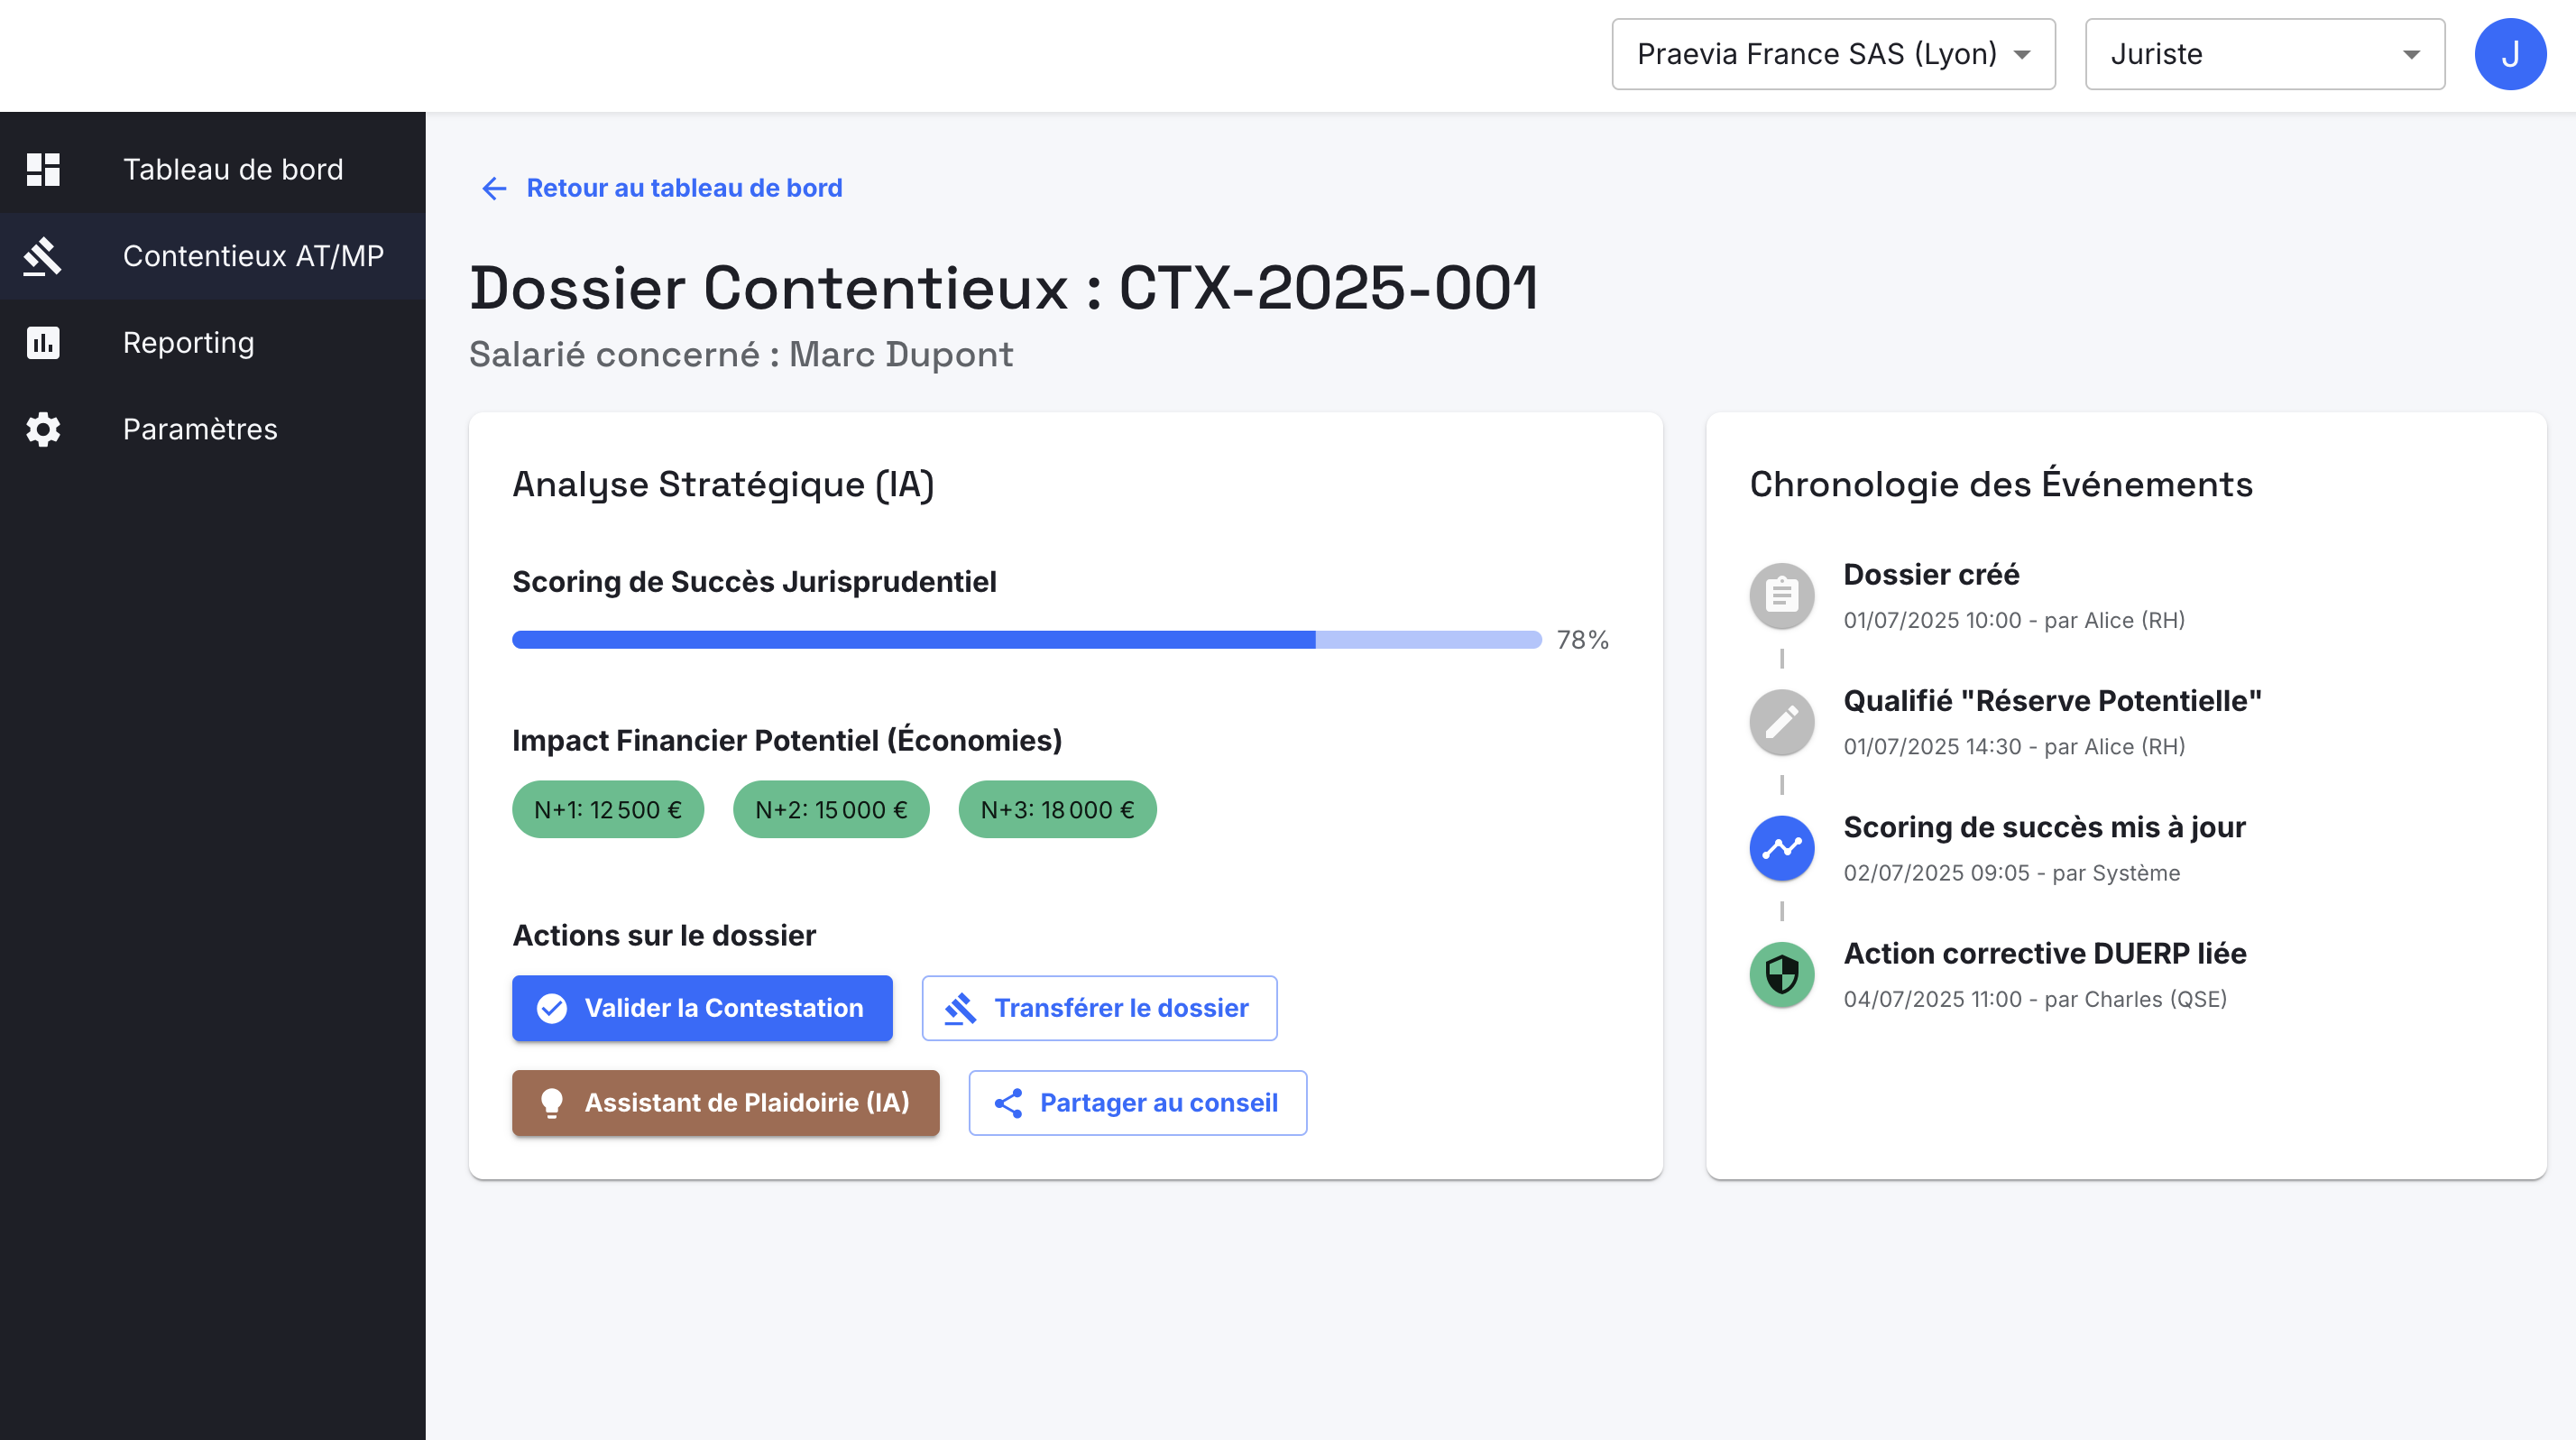Click the clipboard icon for Dossier créé
Viewport: 2576px width, 1440px height.
coord(1781,596)
